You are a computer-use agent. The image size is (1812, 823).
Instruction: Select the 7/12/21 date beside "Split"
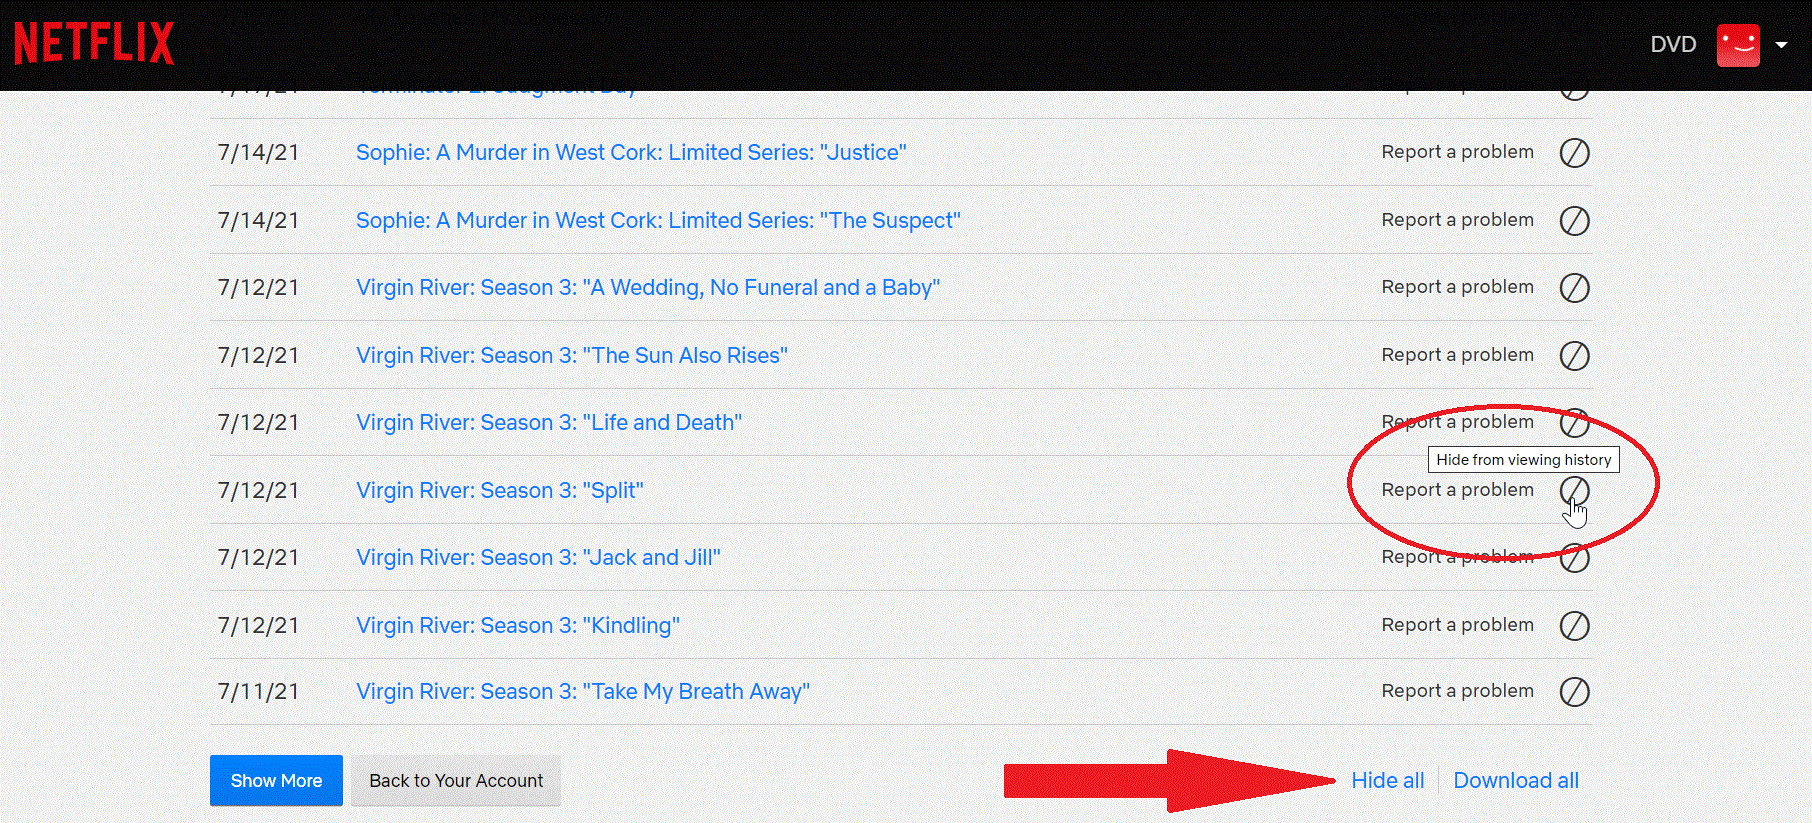258,491
